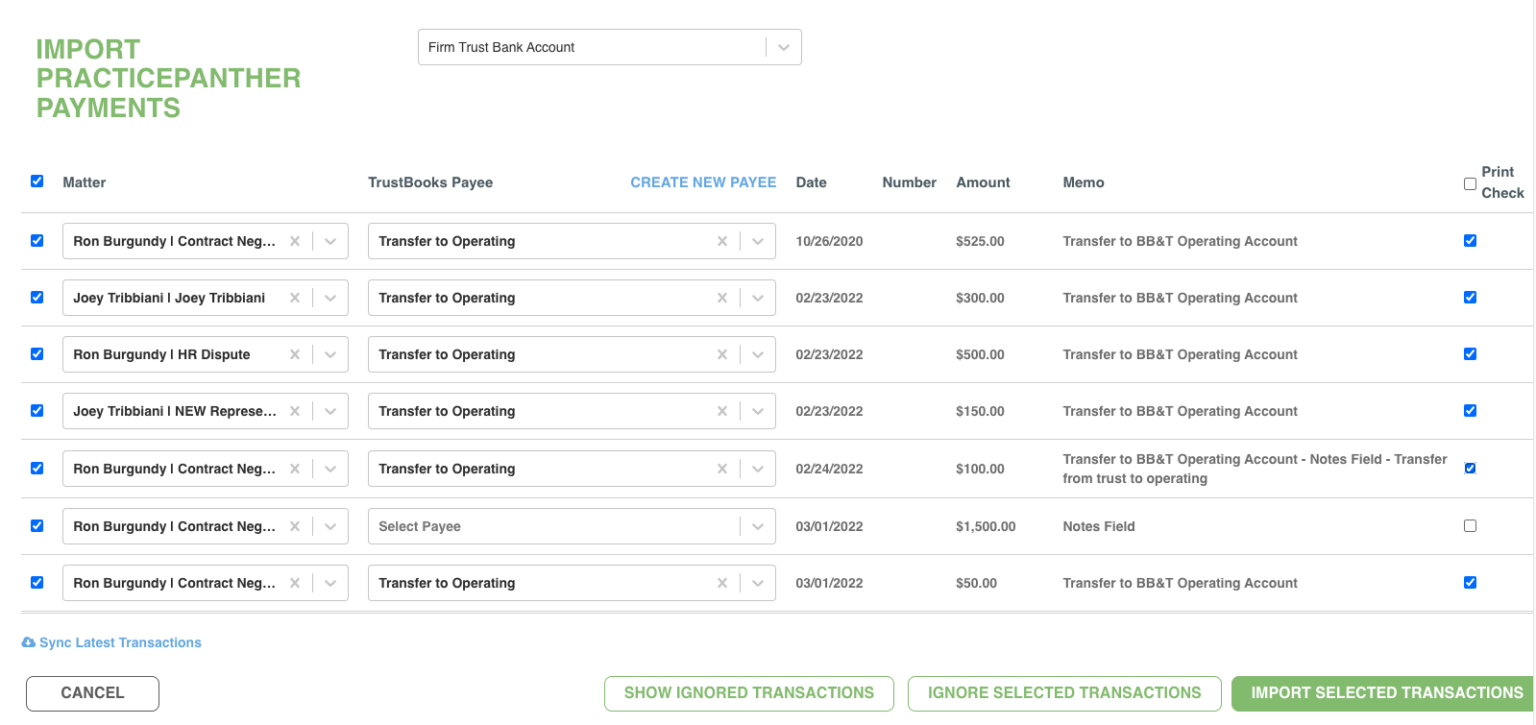The height and width of the screenshot is (725, 1536).
Task: Uncheck Print Check for the $525.00 transaction
Action: click(x=1470, y=241)
